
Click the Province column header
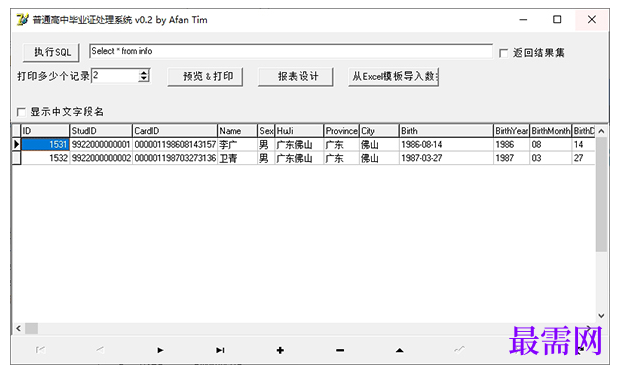click(341, 131)
